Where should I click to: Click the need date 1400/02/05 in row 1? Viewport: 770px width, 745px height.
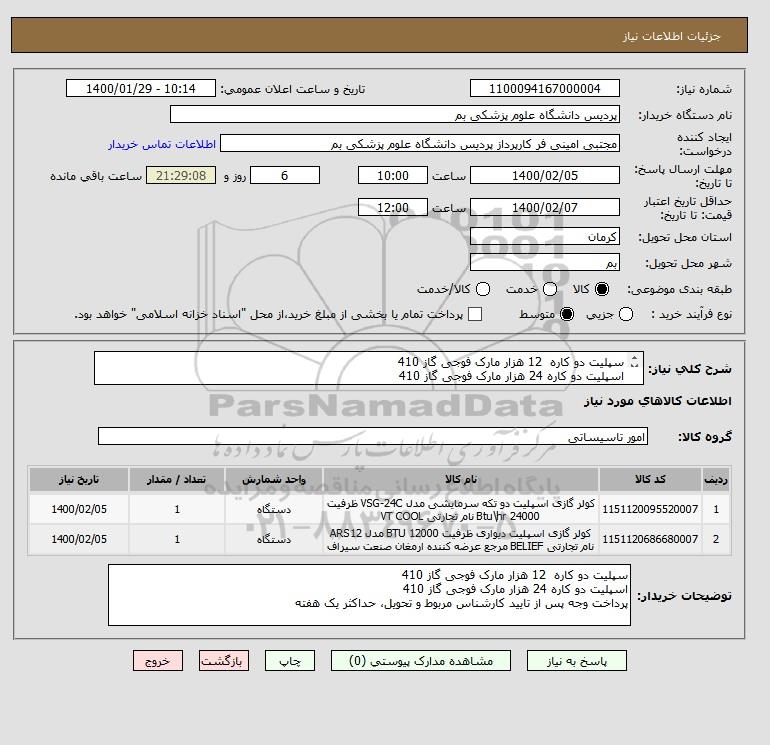[x=79, y=509]
